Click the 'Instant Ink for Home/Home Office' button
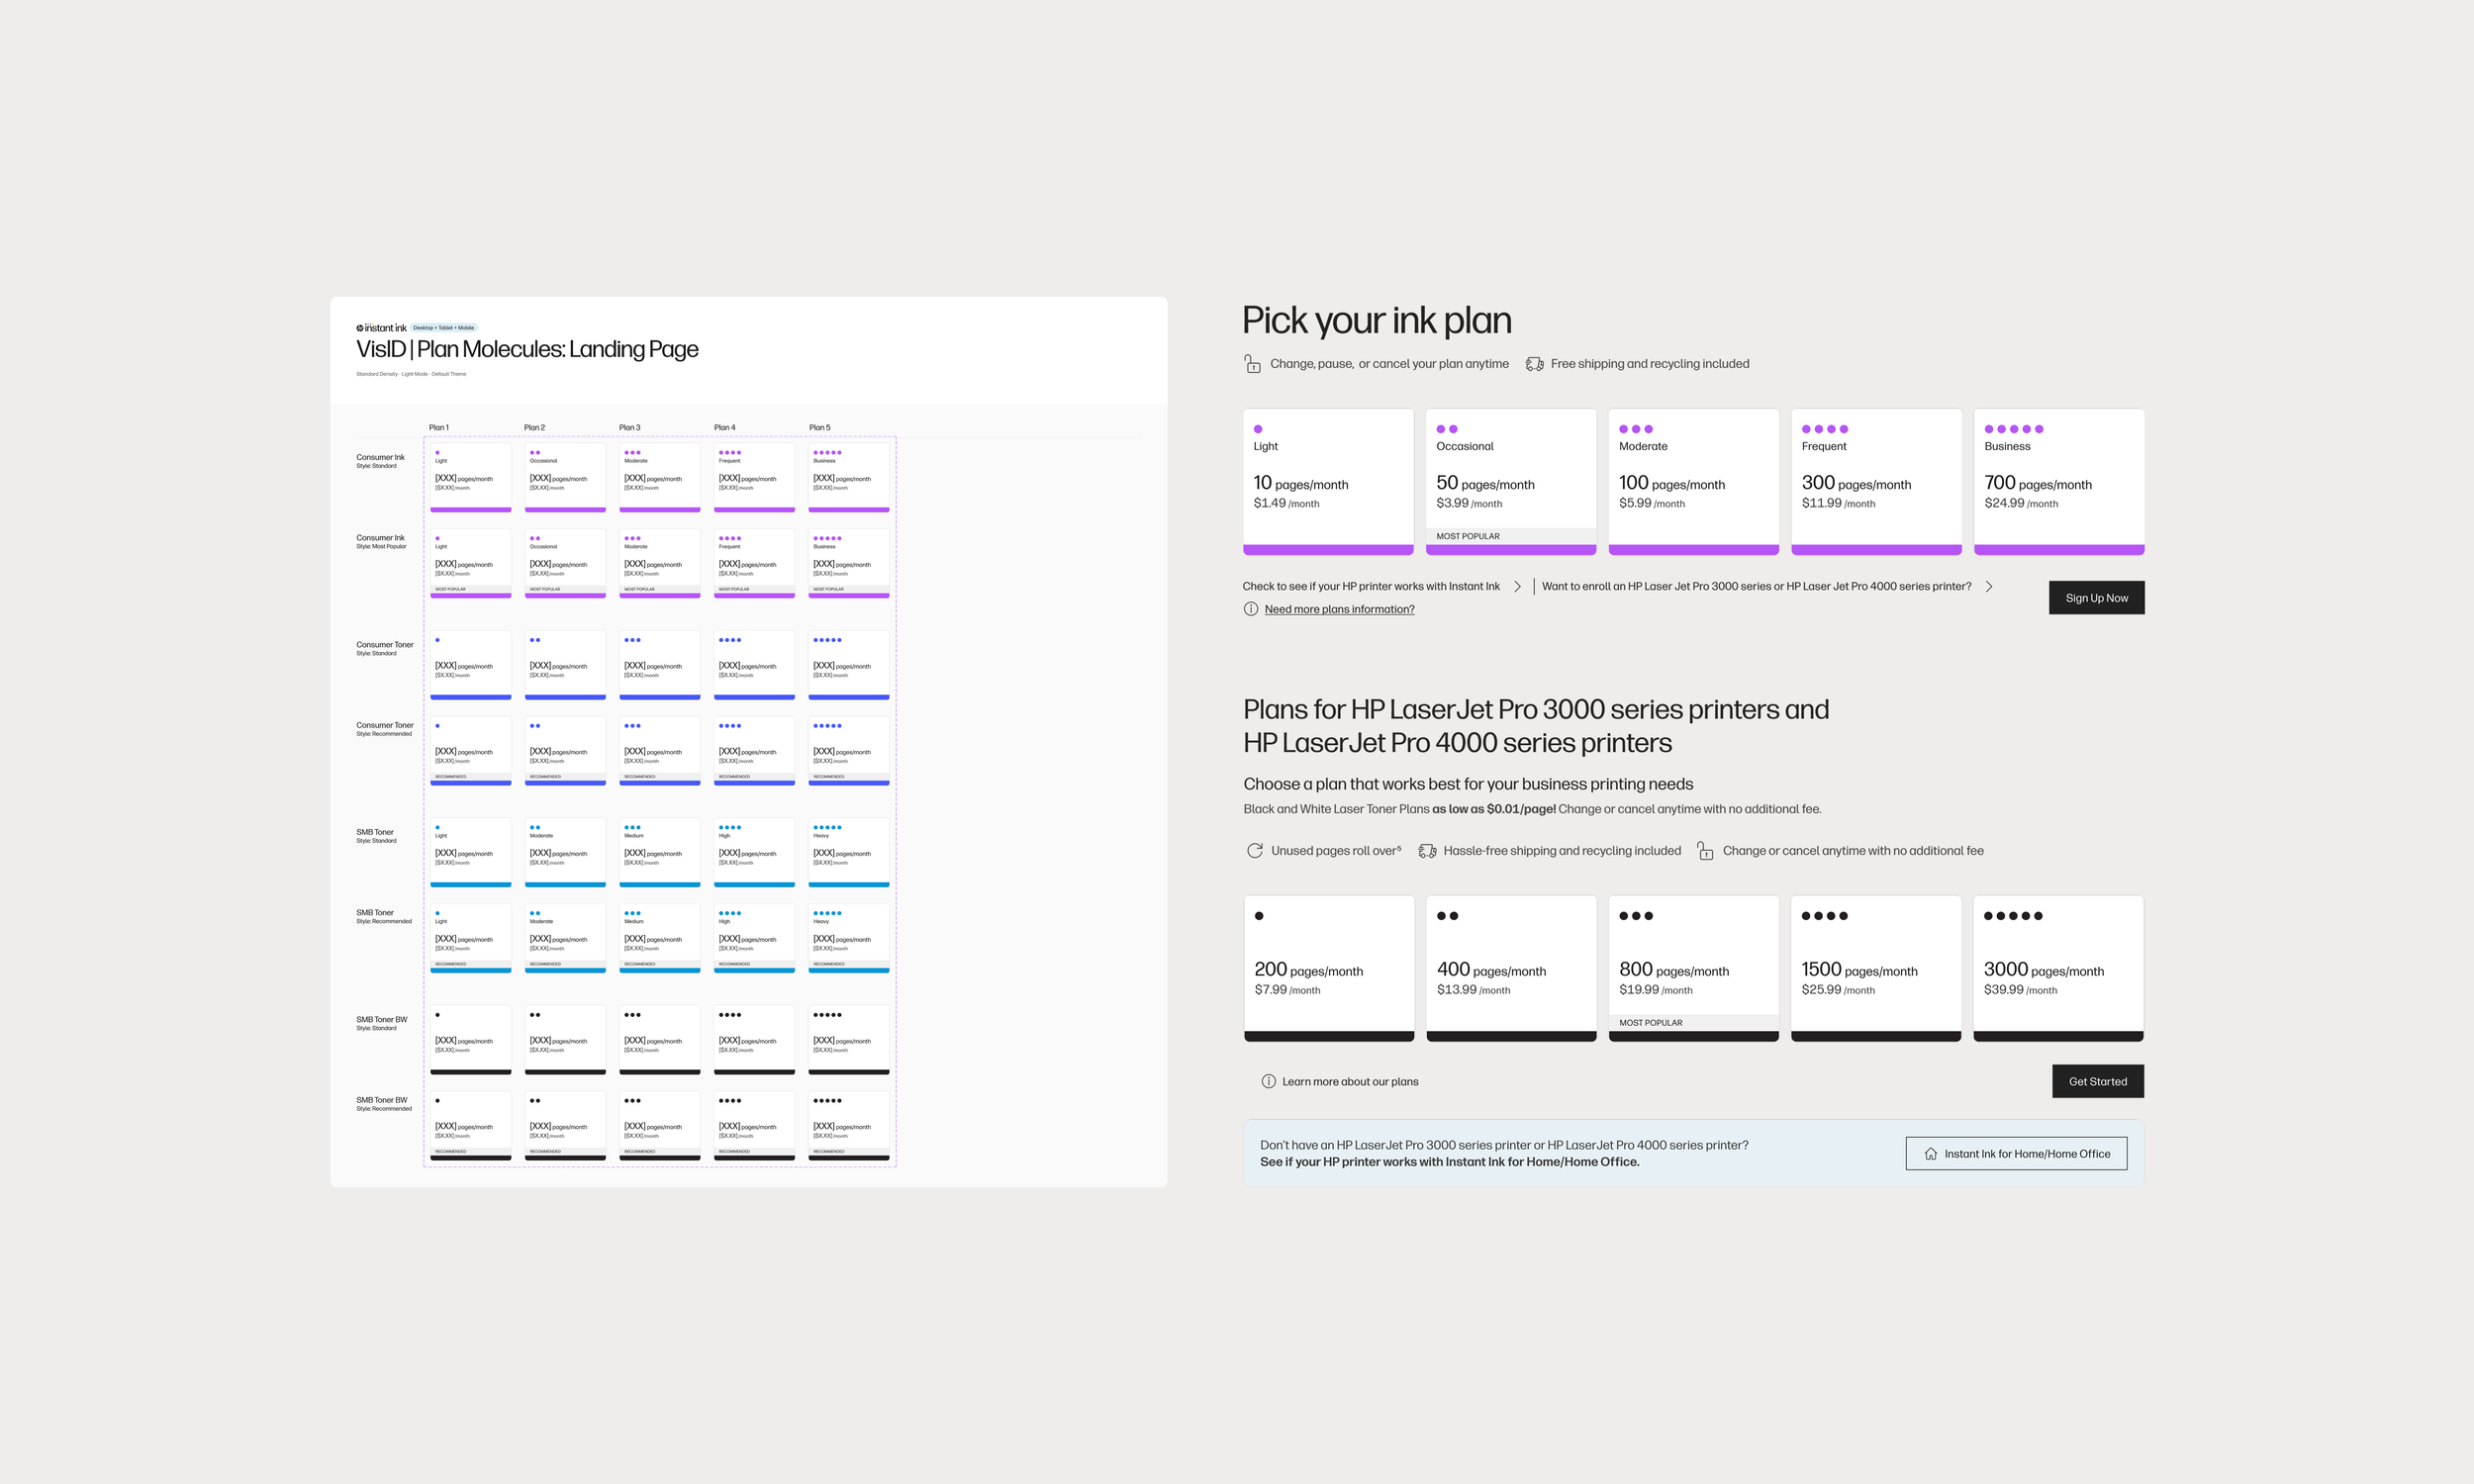This screenshot has height=1484, width=2474. [x=2015, y=1153]
